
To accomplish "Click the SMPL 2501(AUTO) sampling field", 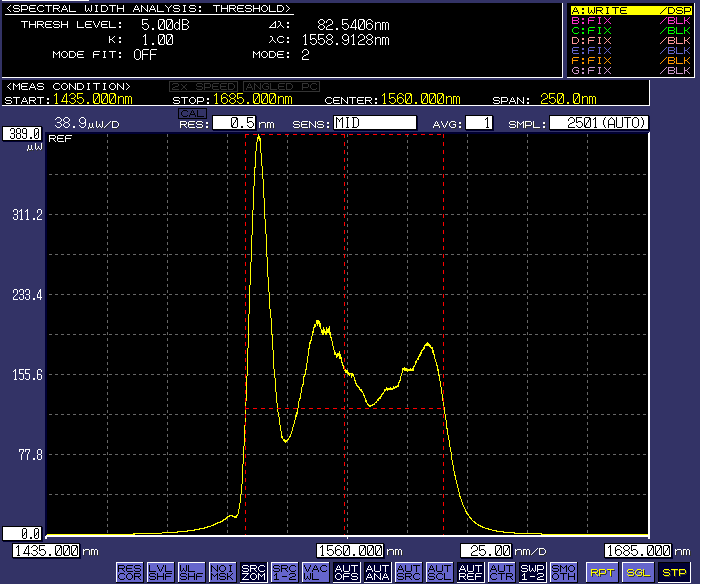I will click(600, 123).
